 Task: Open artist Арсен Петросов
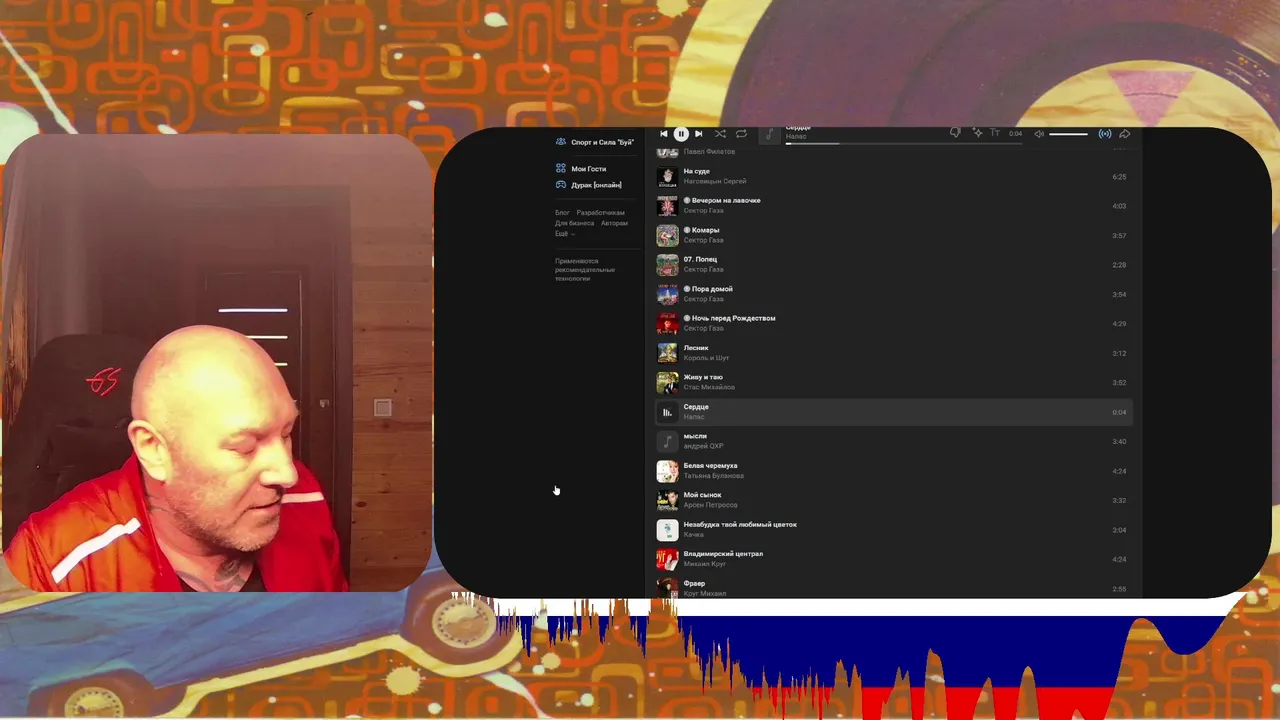pos(710,505)
